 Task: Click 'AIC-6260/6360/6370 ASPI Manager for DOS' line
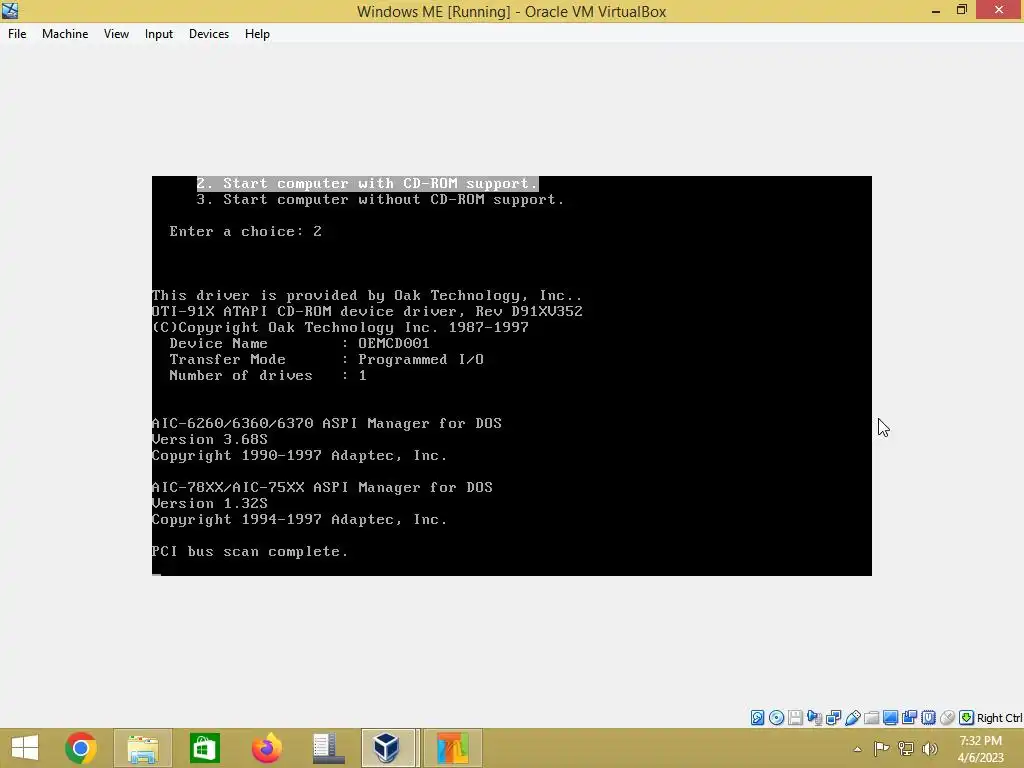327,424
